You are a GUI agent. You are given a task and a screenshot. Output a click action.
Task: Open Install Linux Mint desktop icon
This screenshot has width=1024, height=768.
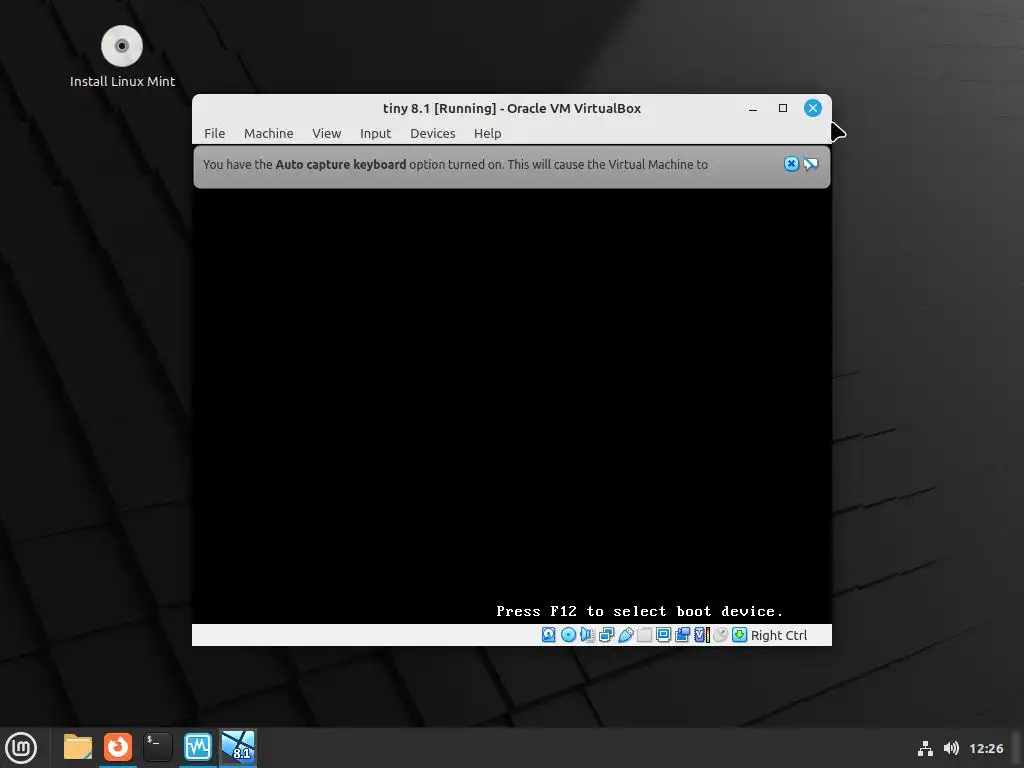point(122,56)
